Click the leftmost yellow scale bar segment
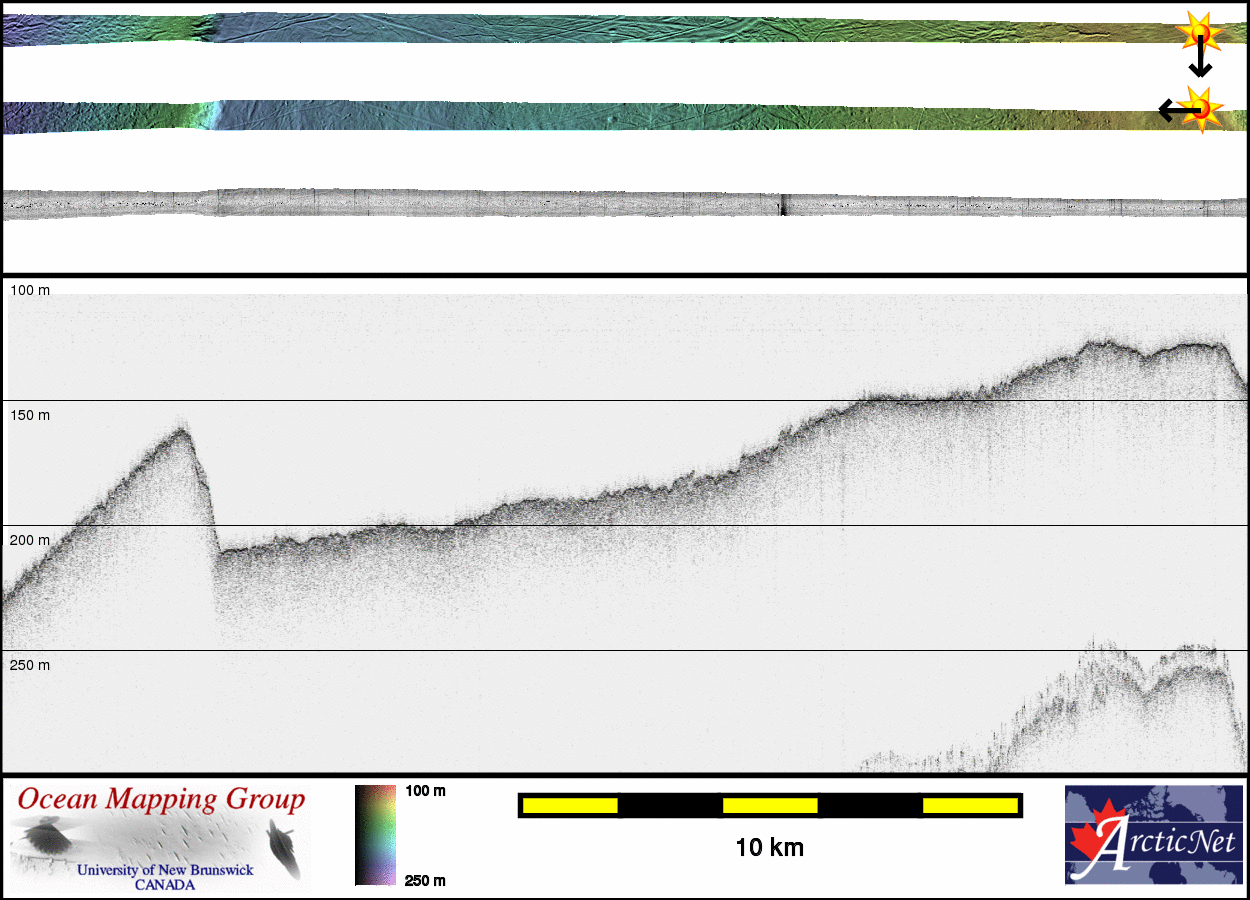Screen dimensions: 1250x900 [570, 805]
